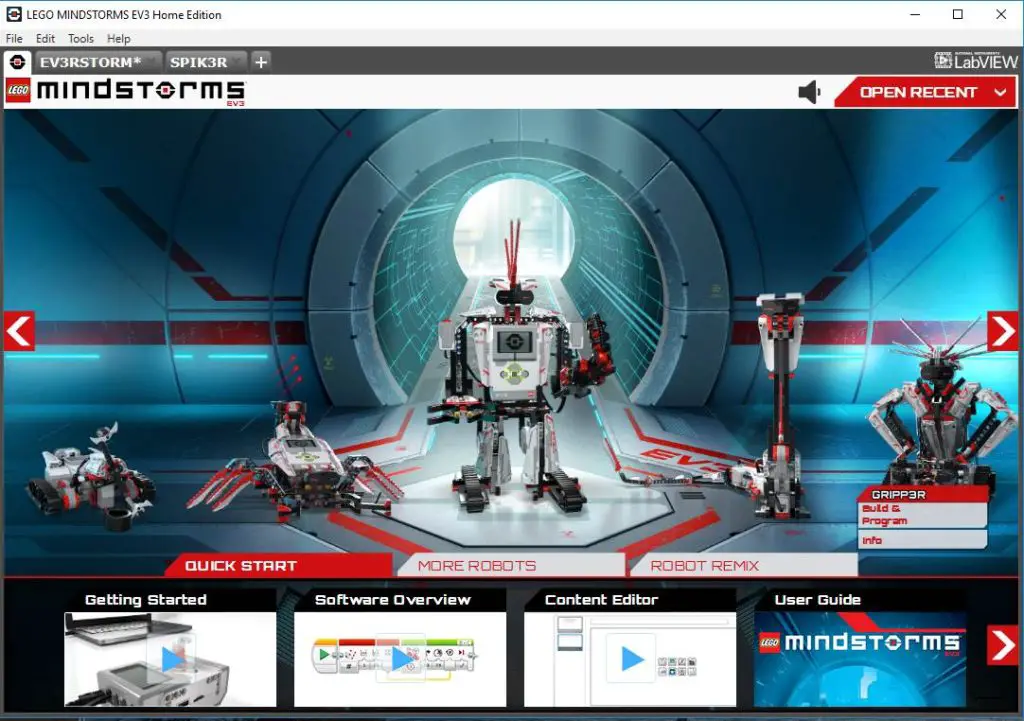Open the File menu
The image size is (1024, 721).
pos(14,39)
